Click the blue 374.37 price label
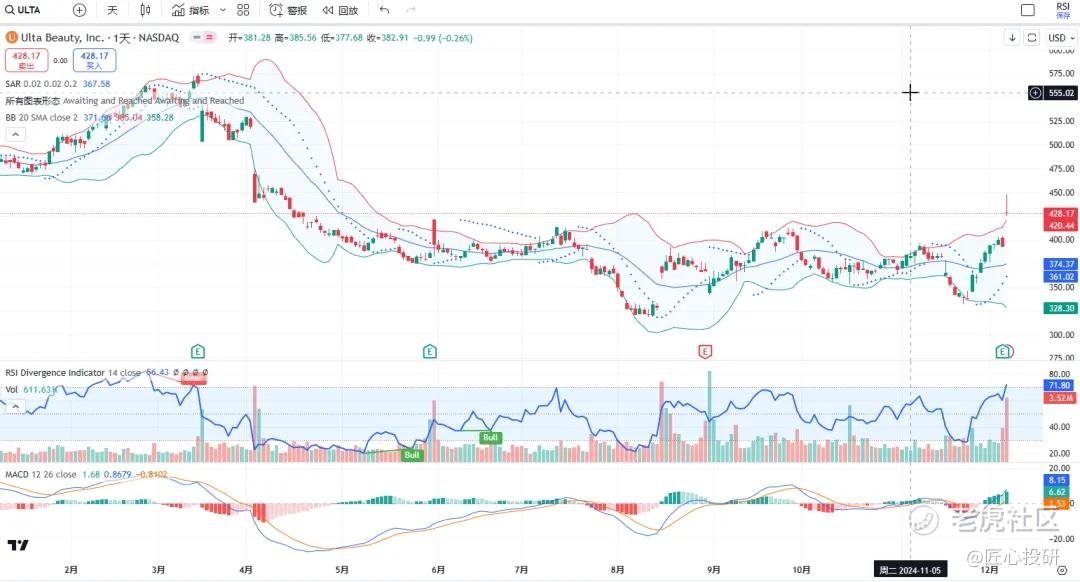 pos(1061,264)
